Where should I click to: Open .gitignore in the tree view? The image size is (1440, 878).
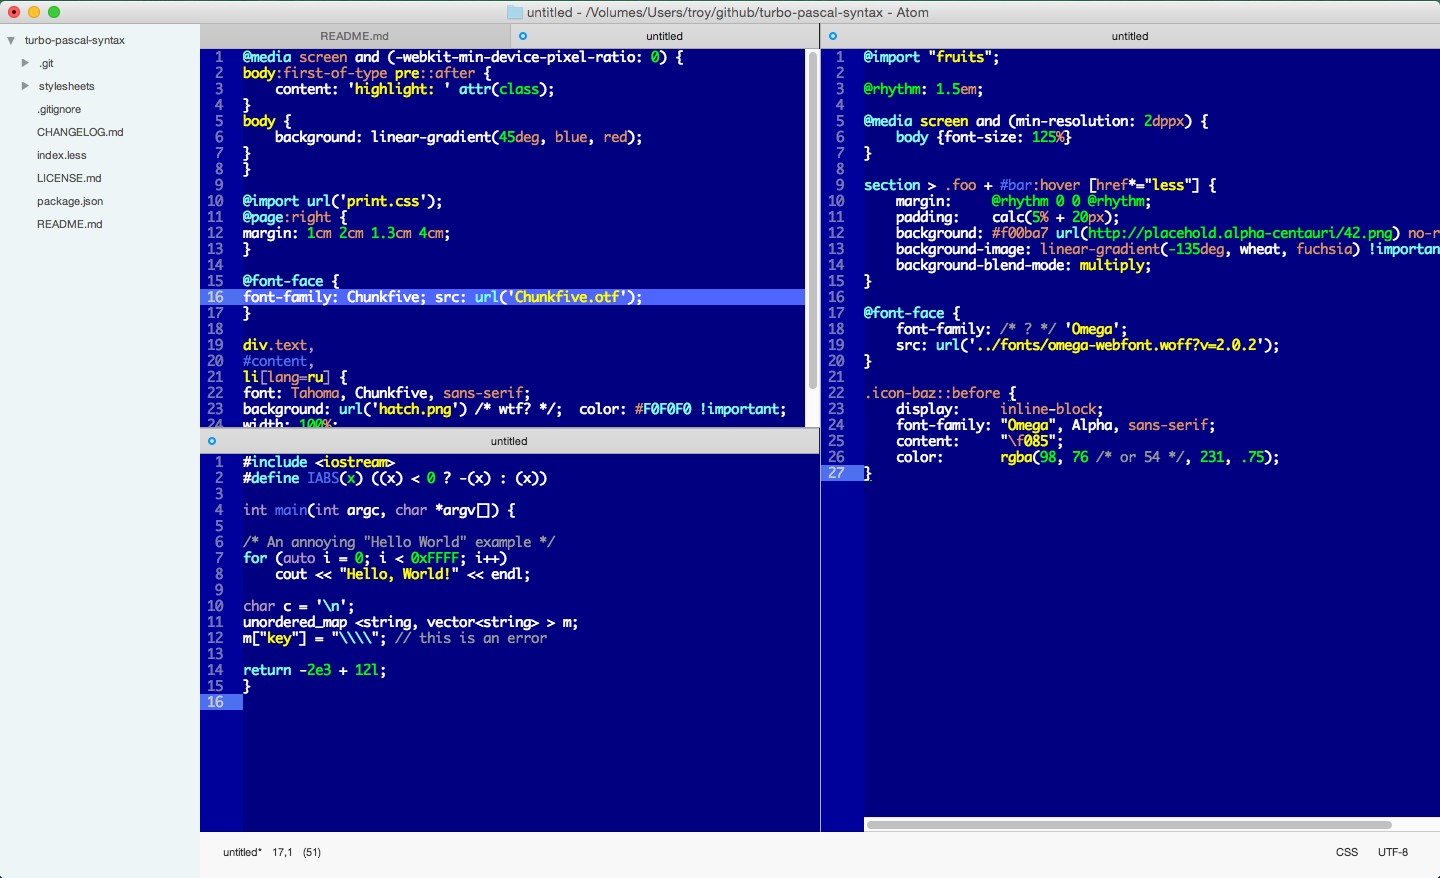pyautogui.click(x=59, y=109)
